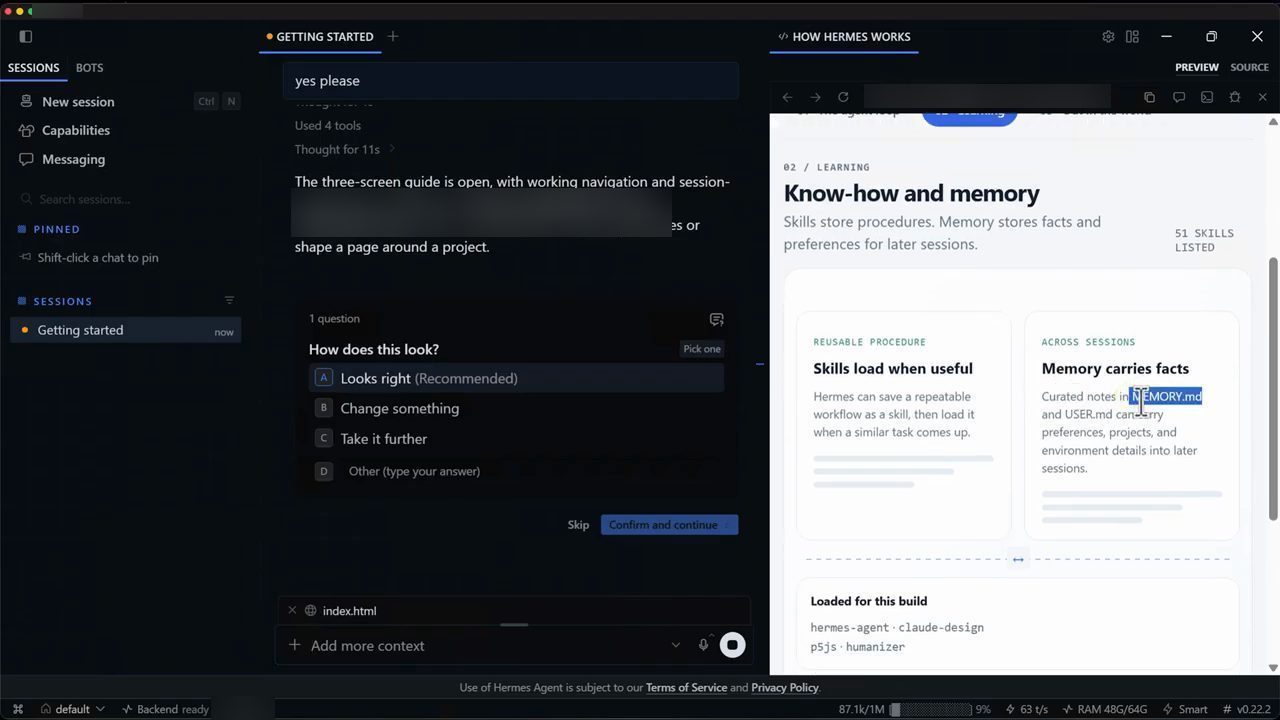This screenshot has width=1280, height=720.
Task: Reload the preview page
Action: [843, 97]
